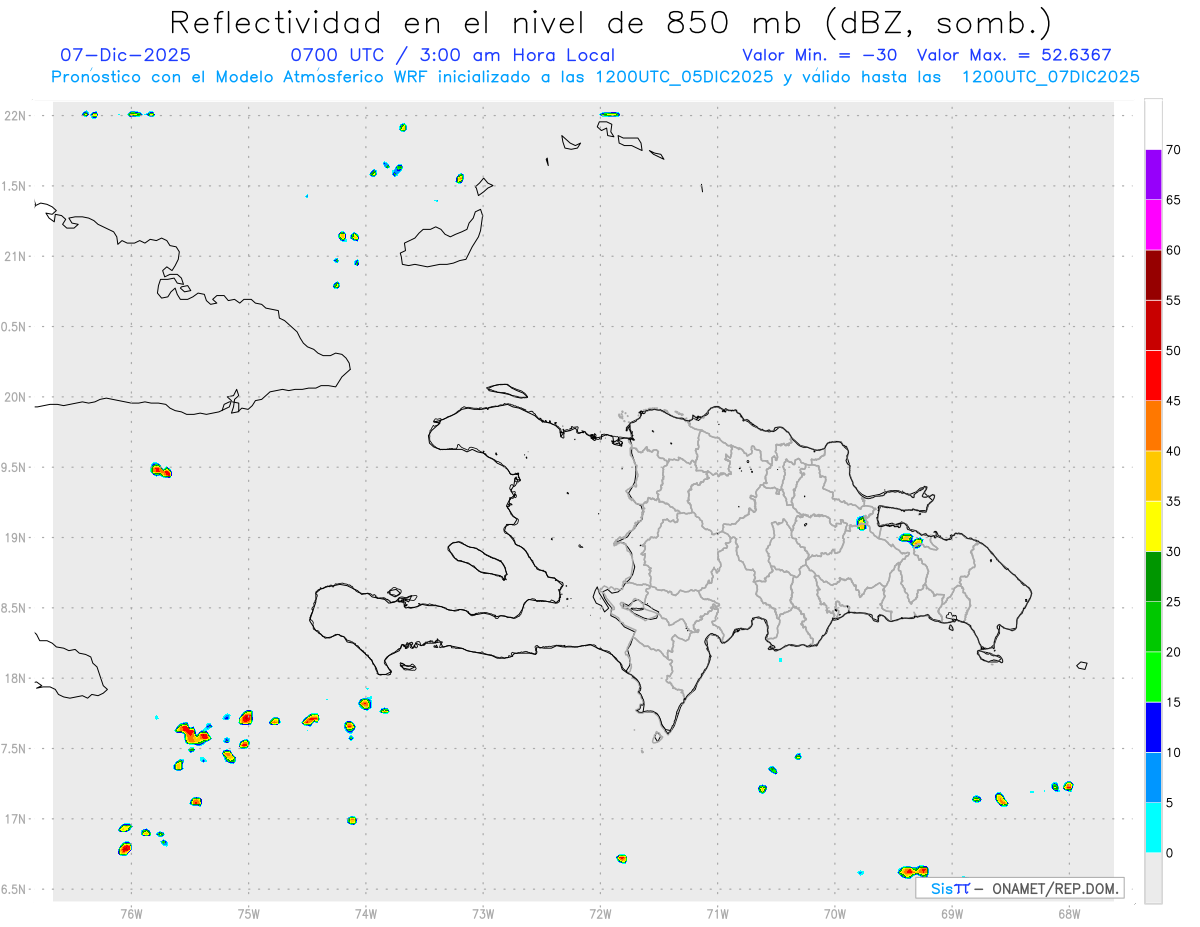The image size is (1200, 927).
Task: Select the colorbar tick label '20'
Action: pos(1173,652)
